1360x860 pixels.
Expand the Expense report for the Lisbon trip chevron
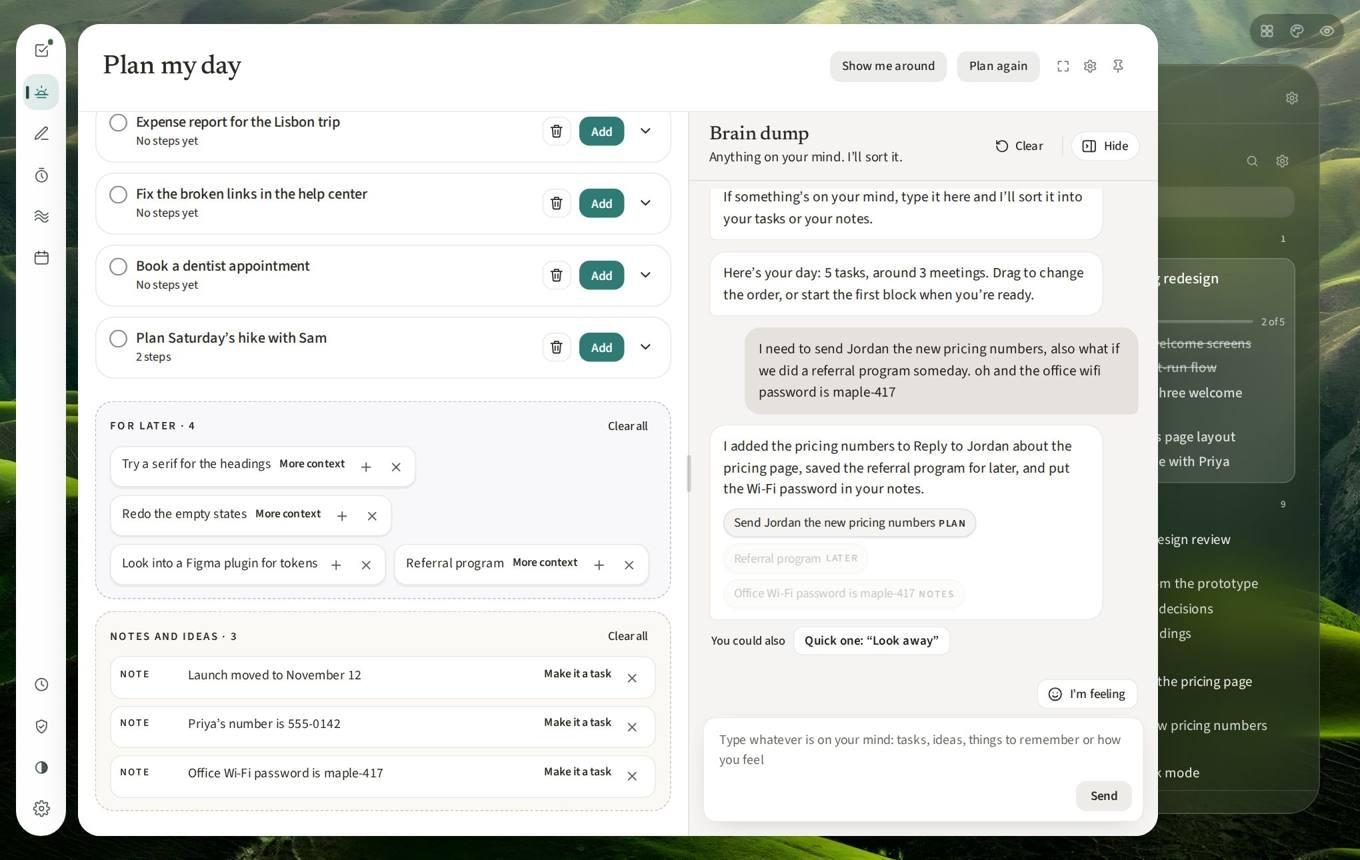(645, 131)
